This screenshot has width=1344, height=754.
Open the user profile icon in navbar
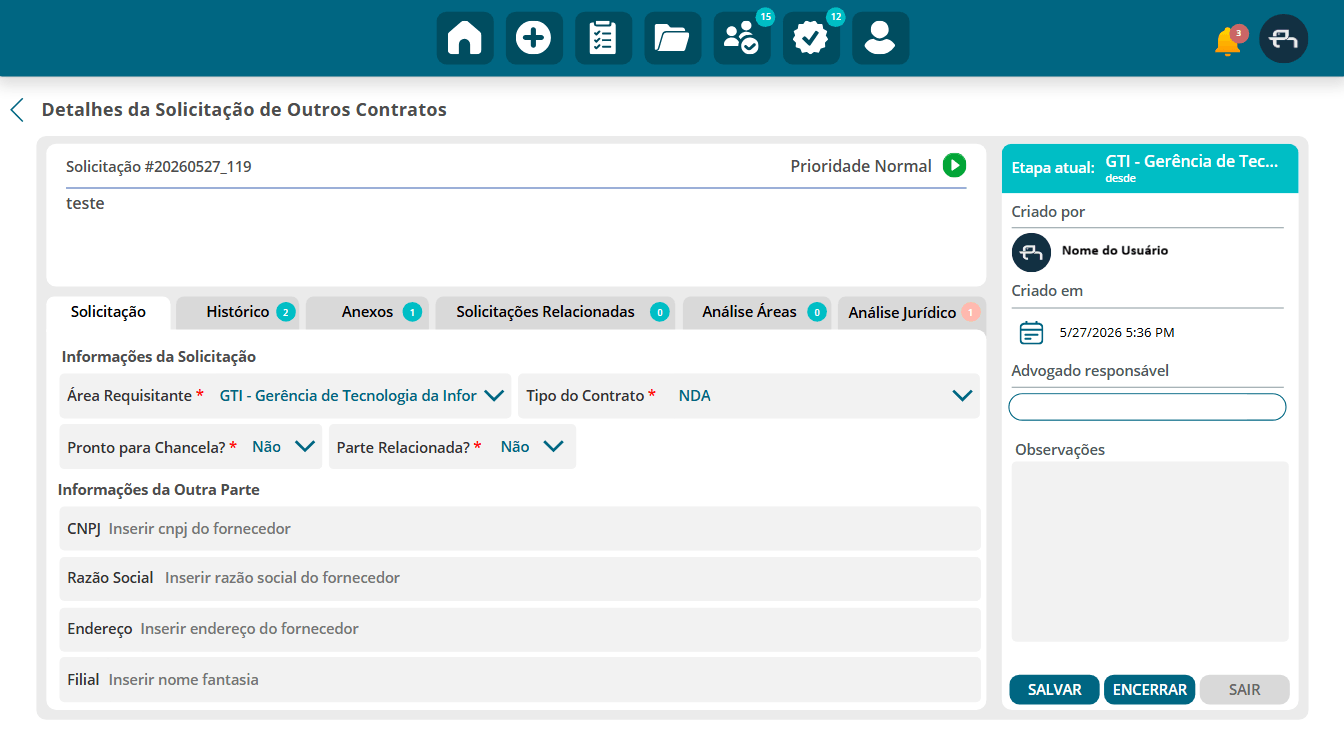tap(880, 38)
